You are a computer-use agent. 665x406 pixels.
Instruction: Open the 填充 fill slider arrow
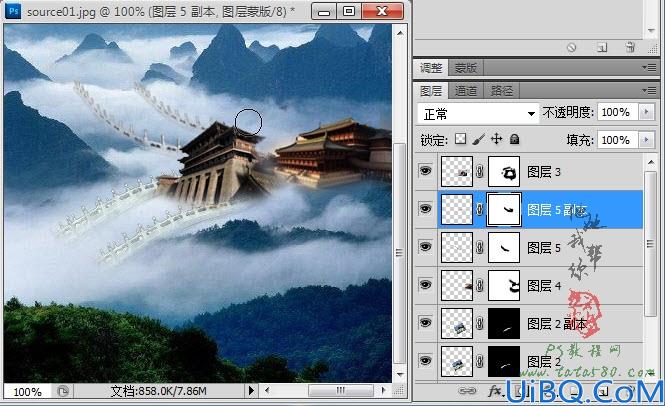pos(646,140)
